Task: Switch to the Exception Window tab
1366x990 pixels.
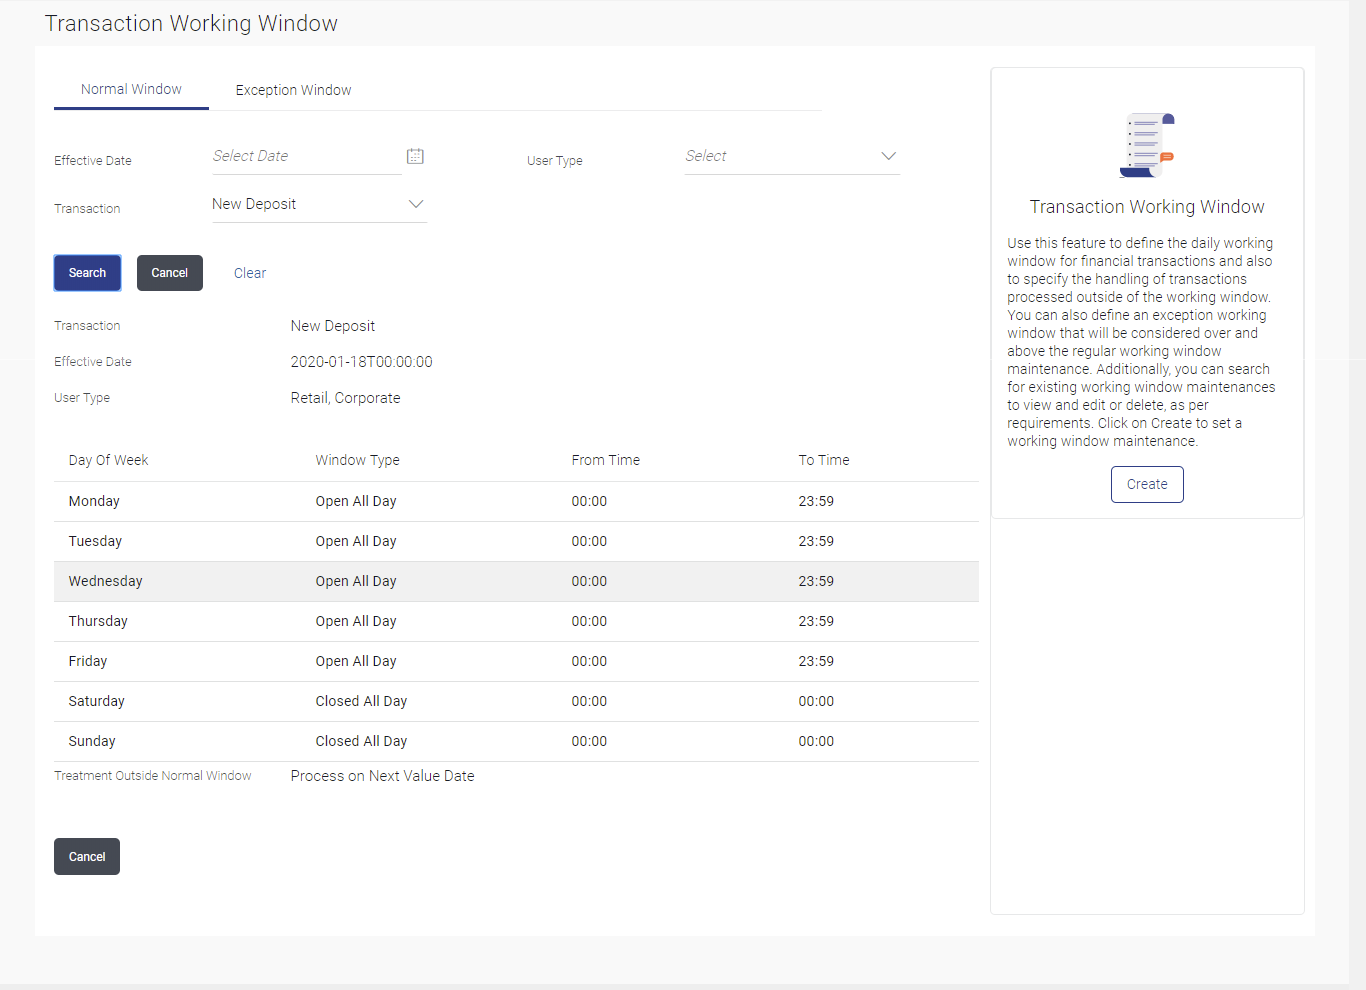Action: 293,90
